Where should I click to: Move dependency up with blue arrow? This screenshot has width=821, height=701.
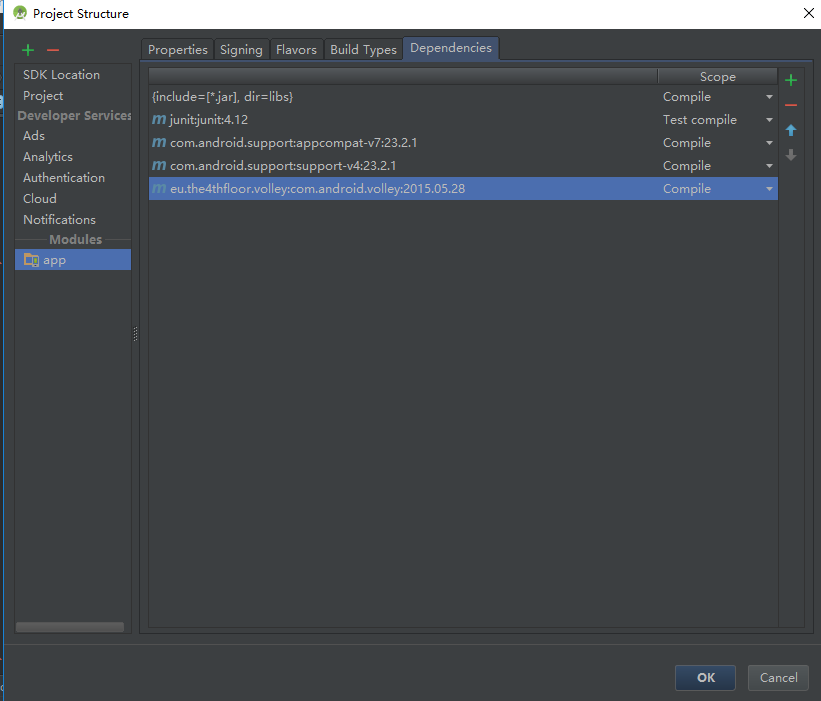tap(791, 130)
